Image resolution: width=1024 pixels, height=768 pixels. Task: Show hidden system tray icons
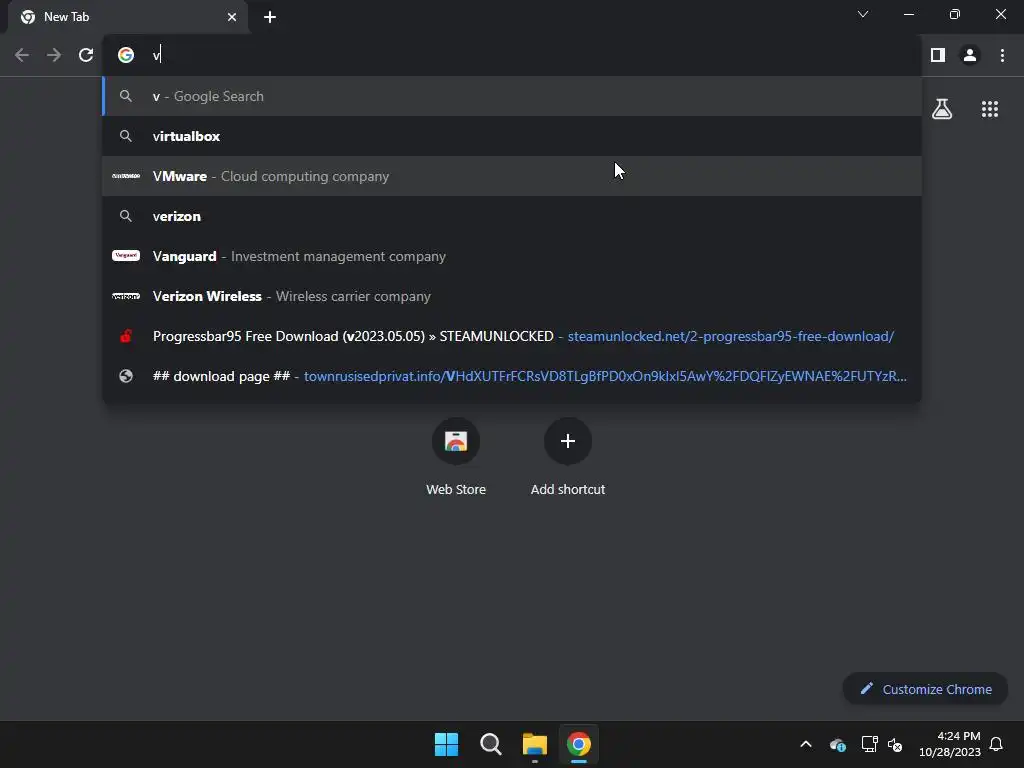[806, 744]
